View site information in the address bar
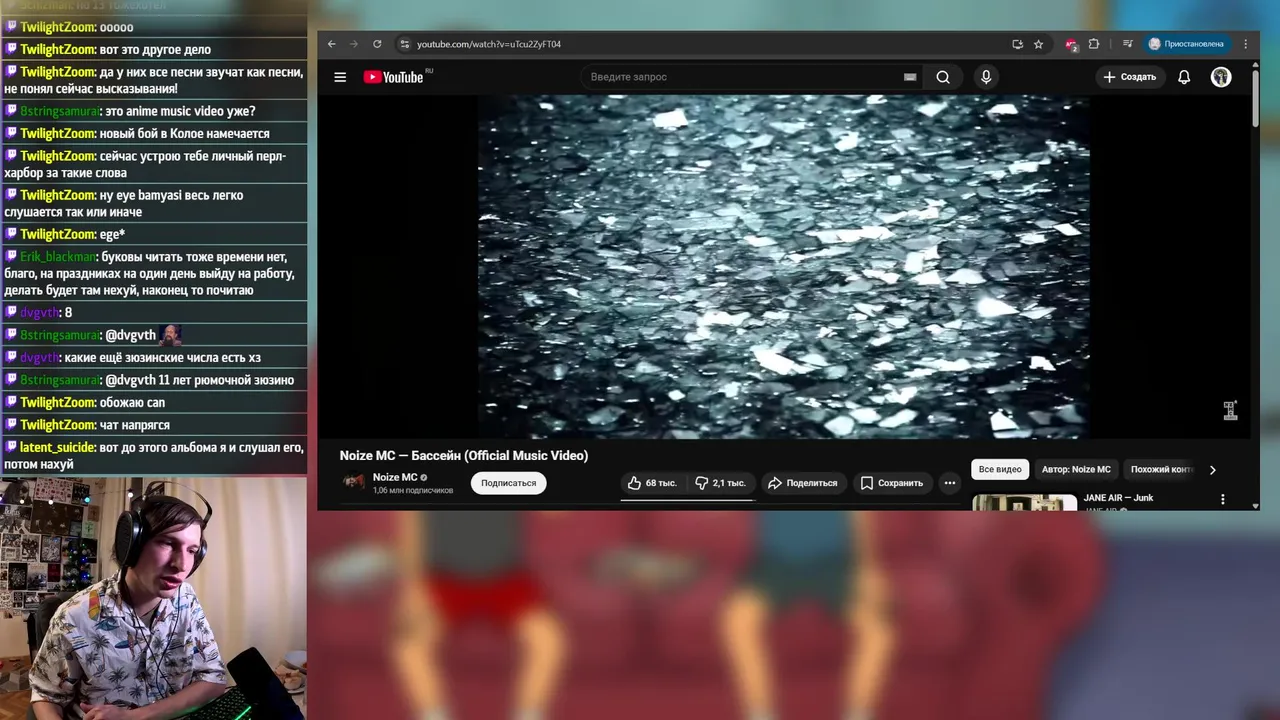 (404, 44)
